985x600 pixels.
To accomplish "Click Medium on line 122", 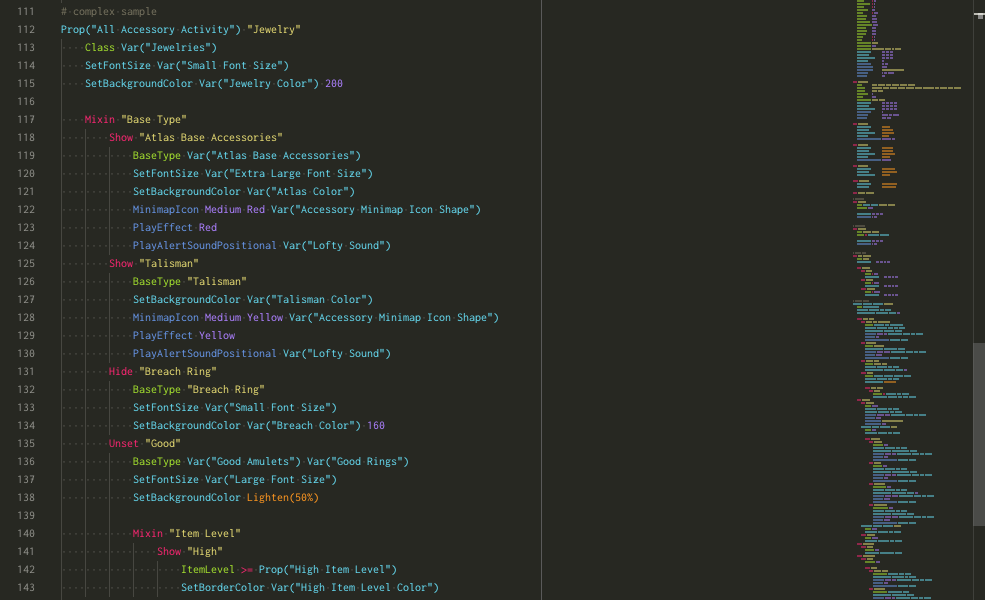I will point(223,210).
